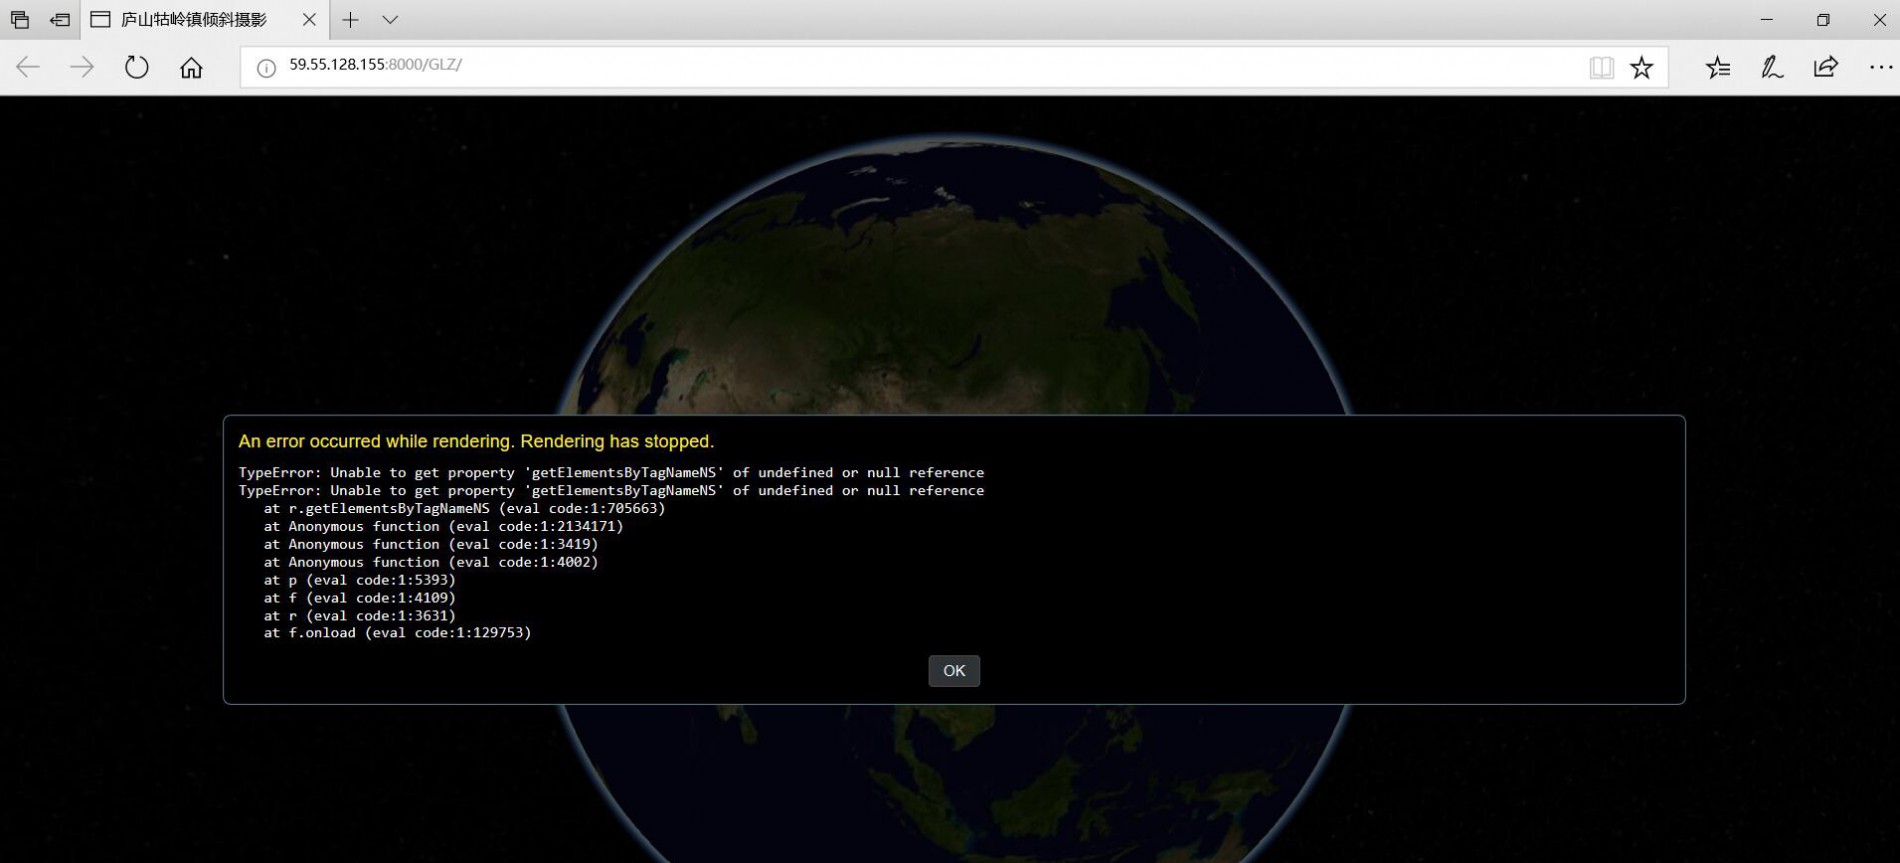1900x863 pixels.
Task: Click the address bar URL 59.55.128.155:8000/GLZ/
Action: (x=375, y=64)
